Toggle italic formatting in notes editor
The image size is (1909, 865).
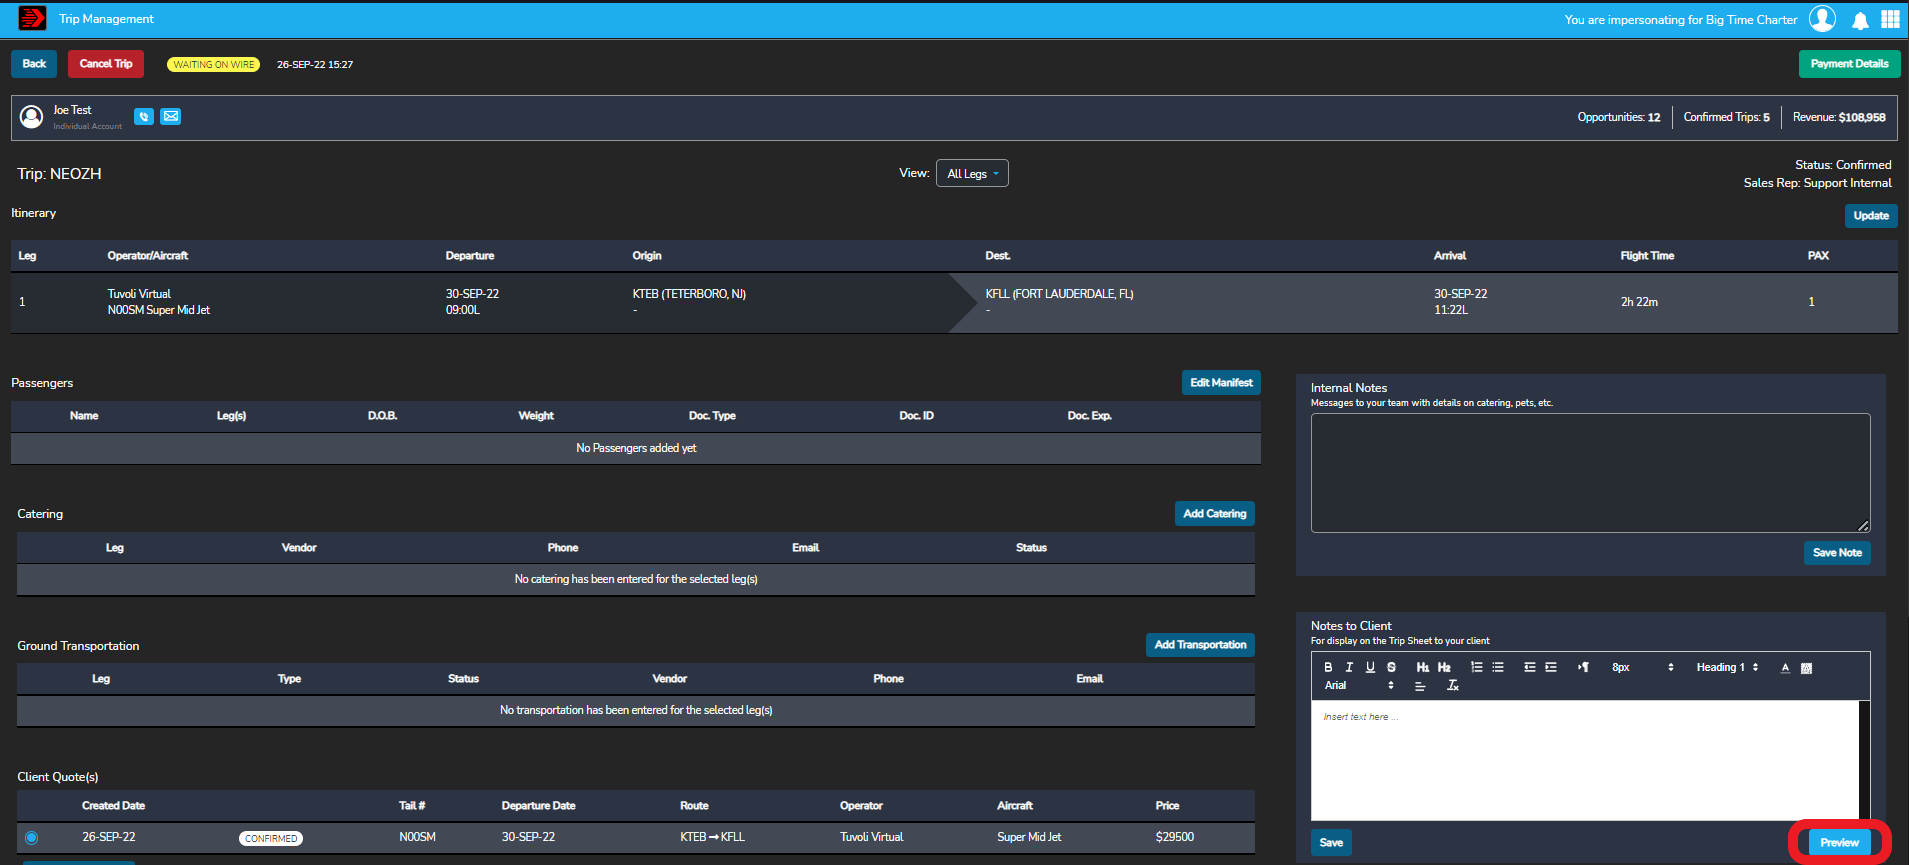click(1349, 667)
